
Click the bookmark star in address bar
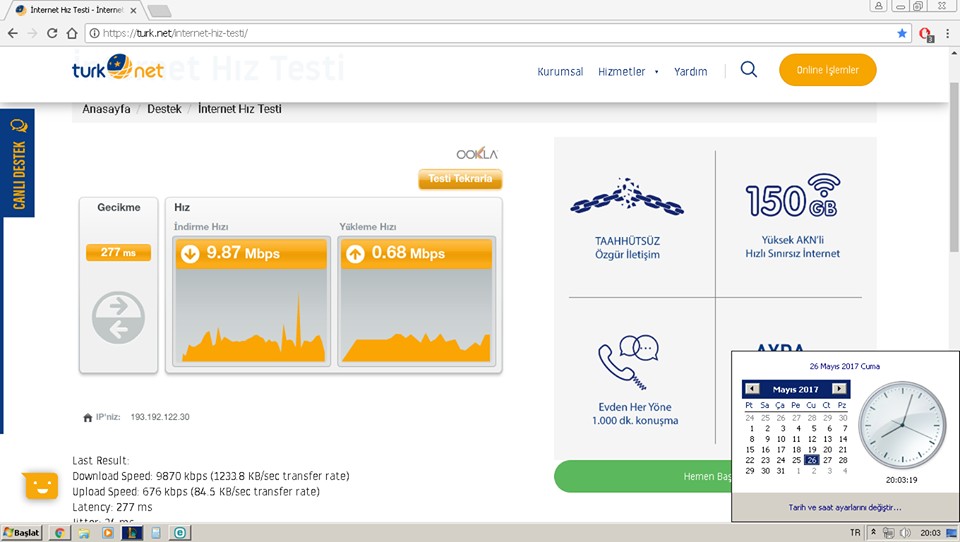pyautogui.click(x=901, y=33)
